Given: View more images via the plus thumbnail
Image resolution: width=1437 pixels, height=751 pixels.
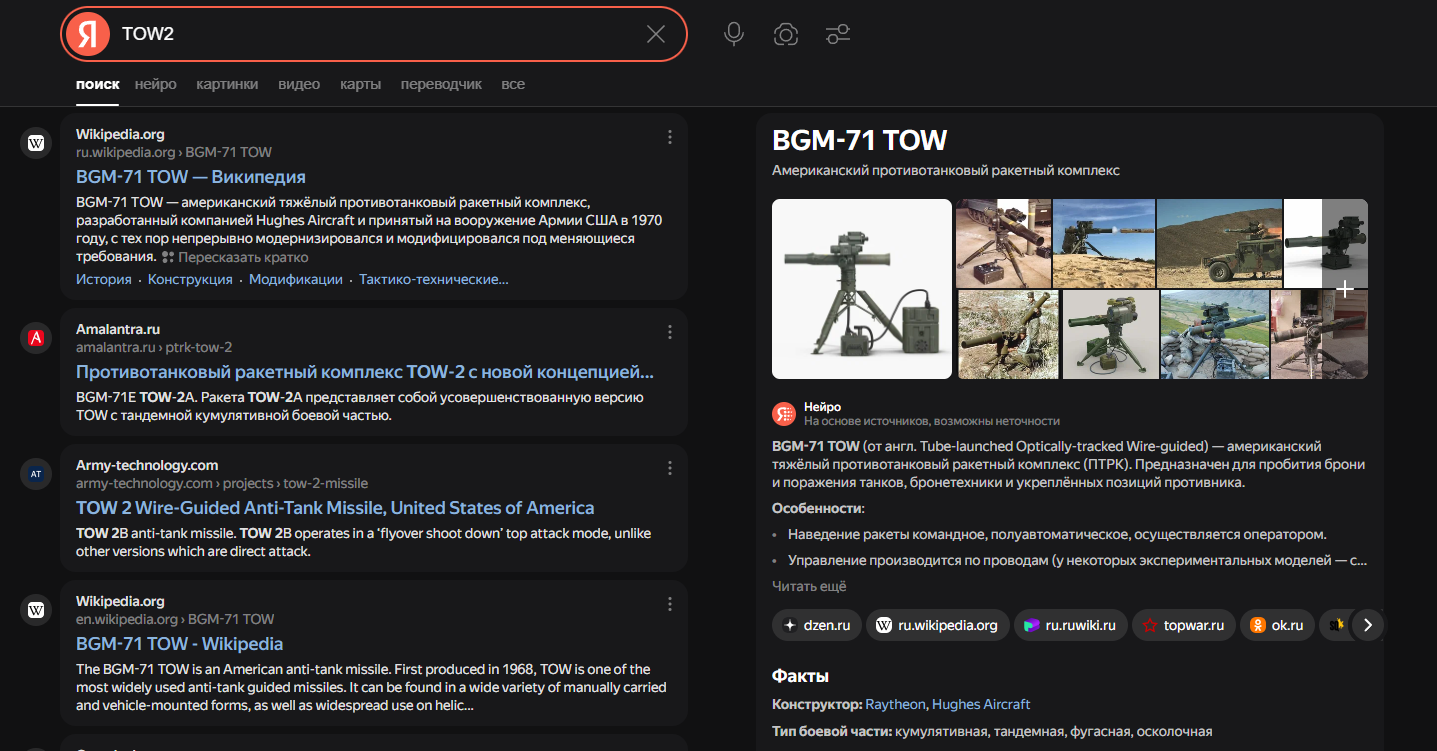Looking at the screenshot, I should coord(1345,289).
